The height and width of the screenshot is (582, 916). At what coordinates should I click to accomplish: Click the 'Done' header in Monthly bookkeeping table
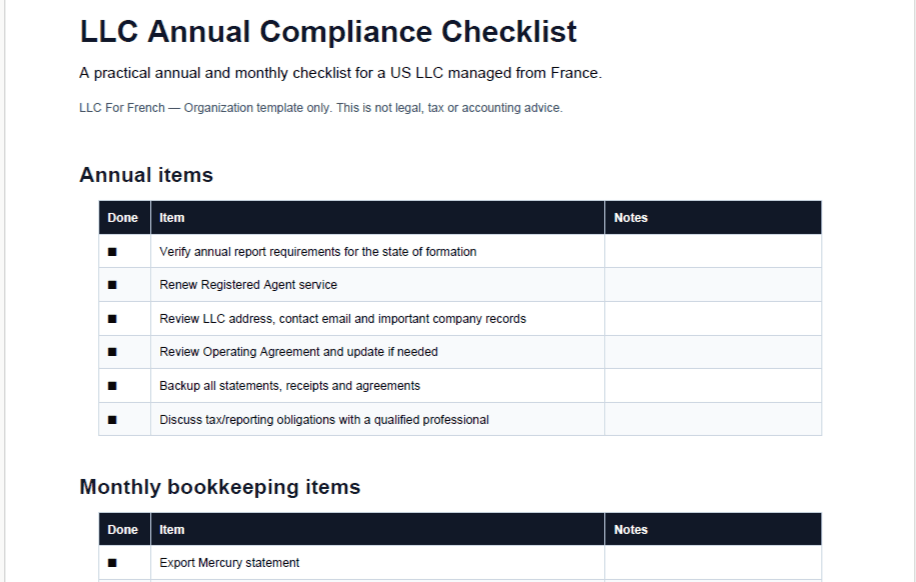(x=123, y=530)
